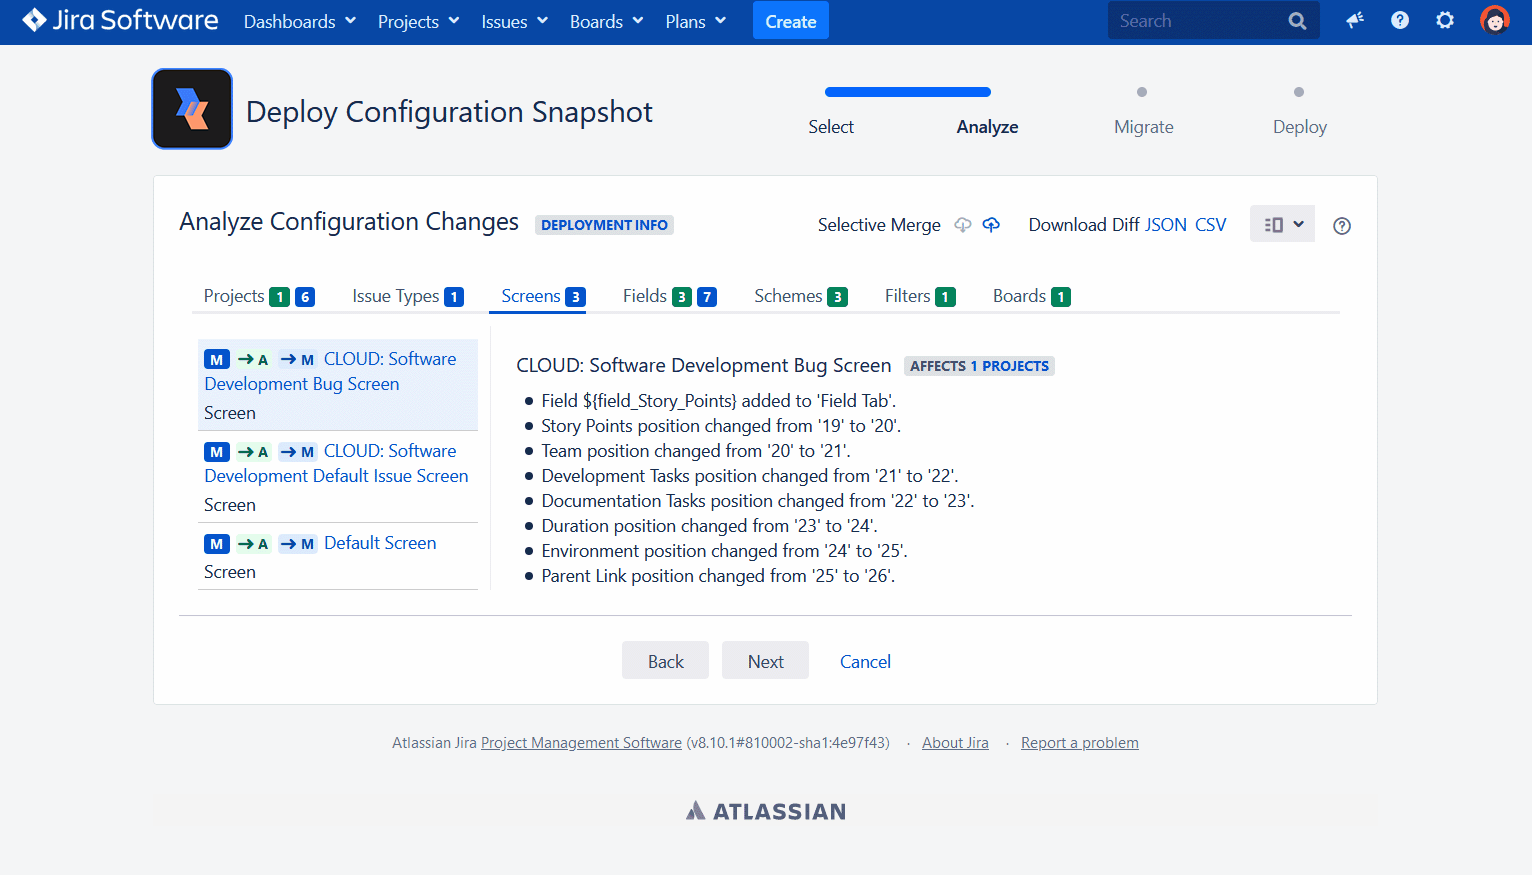This screenshot has height=875, width=1532.
Task: Click the Back button
Action: point(665,661)
